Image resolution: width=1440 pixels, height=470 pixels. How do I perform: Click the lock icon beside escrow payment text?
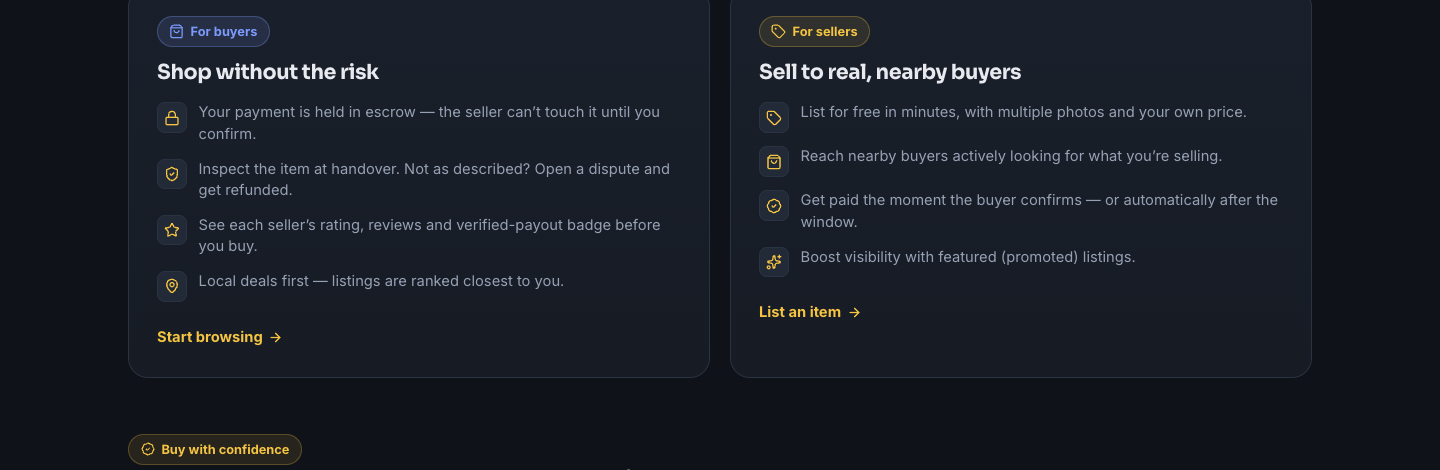click(x=172, y=118)
